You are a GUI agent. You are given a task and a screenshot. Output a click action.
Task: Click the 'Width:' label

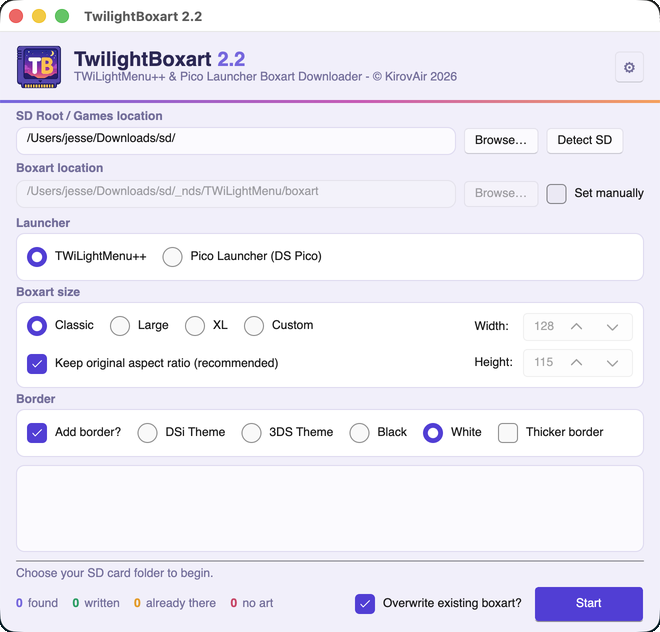tap(491, 326)
